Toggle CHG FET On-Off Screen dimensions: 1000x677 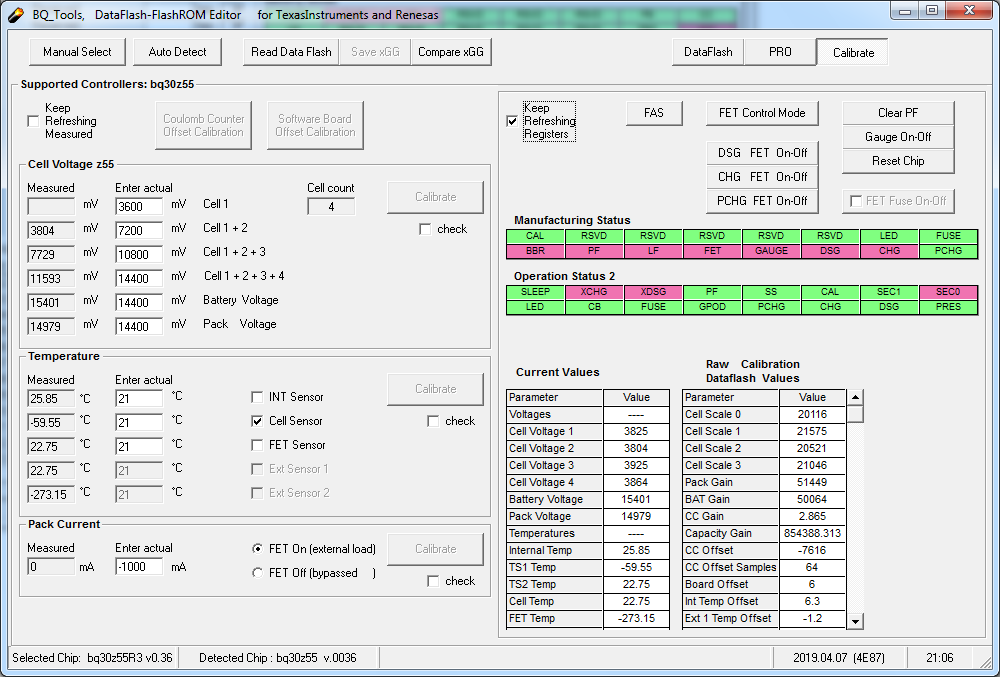pos(762,177)
